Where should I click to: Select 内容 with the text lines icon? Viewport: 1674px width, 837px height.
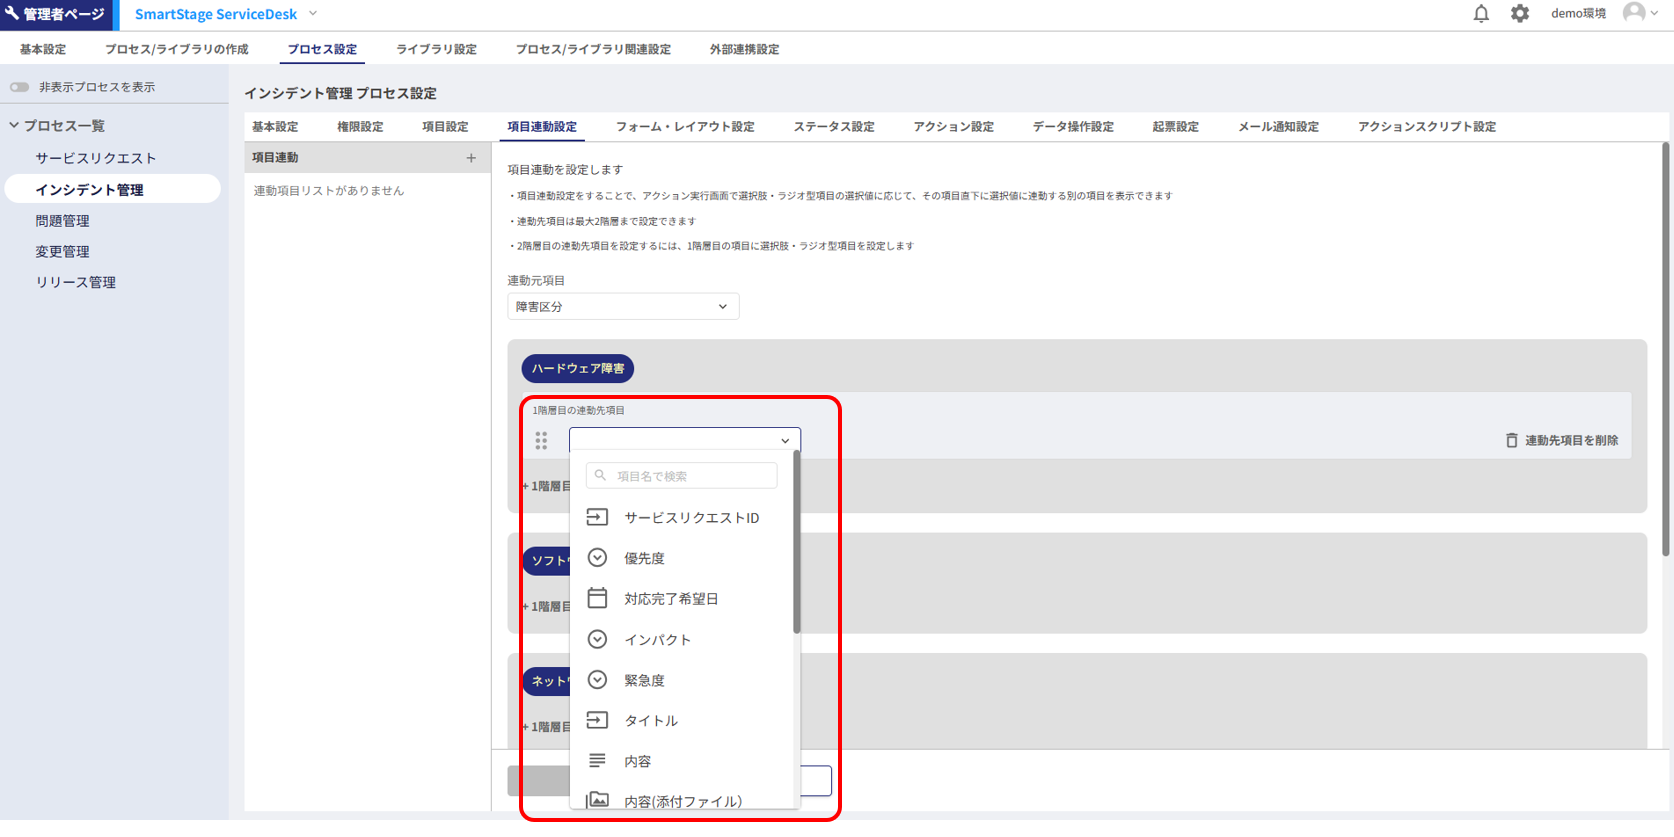tap(637, 761)
